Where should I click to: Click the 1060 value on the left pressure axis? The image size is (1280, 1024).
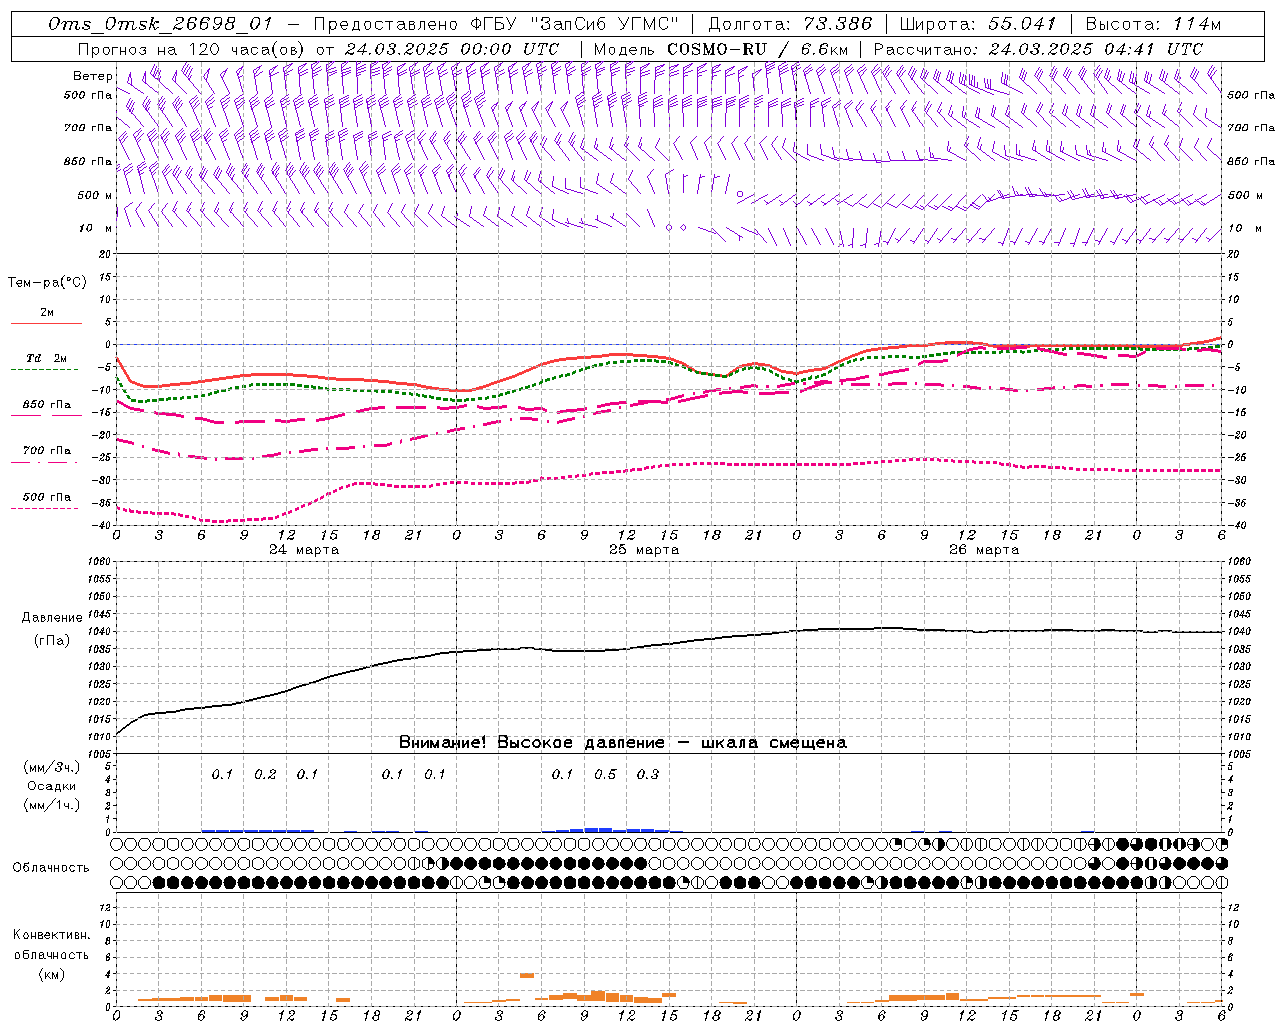click(x=99, y=562)
